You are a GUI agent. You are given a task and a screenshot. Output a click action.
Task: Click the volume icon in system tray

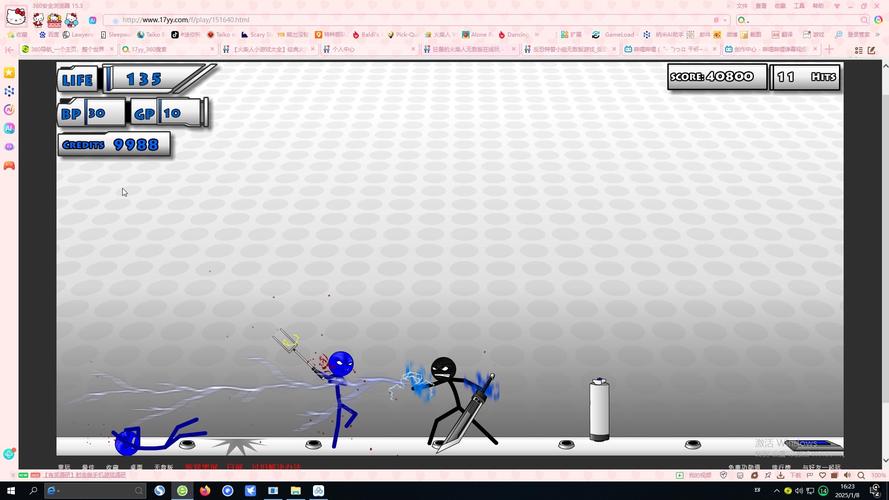(799, 490)
